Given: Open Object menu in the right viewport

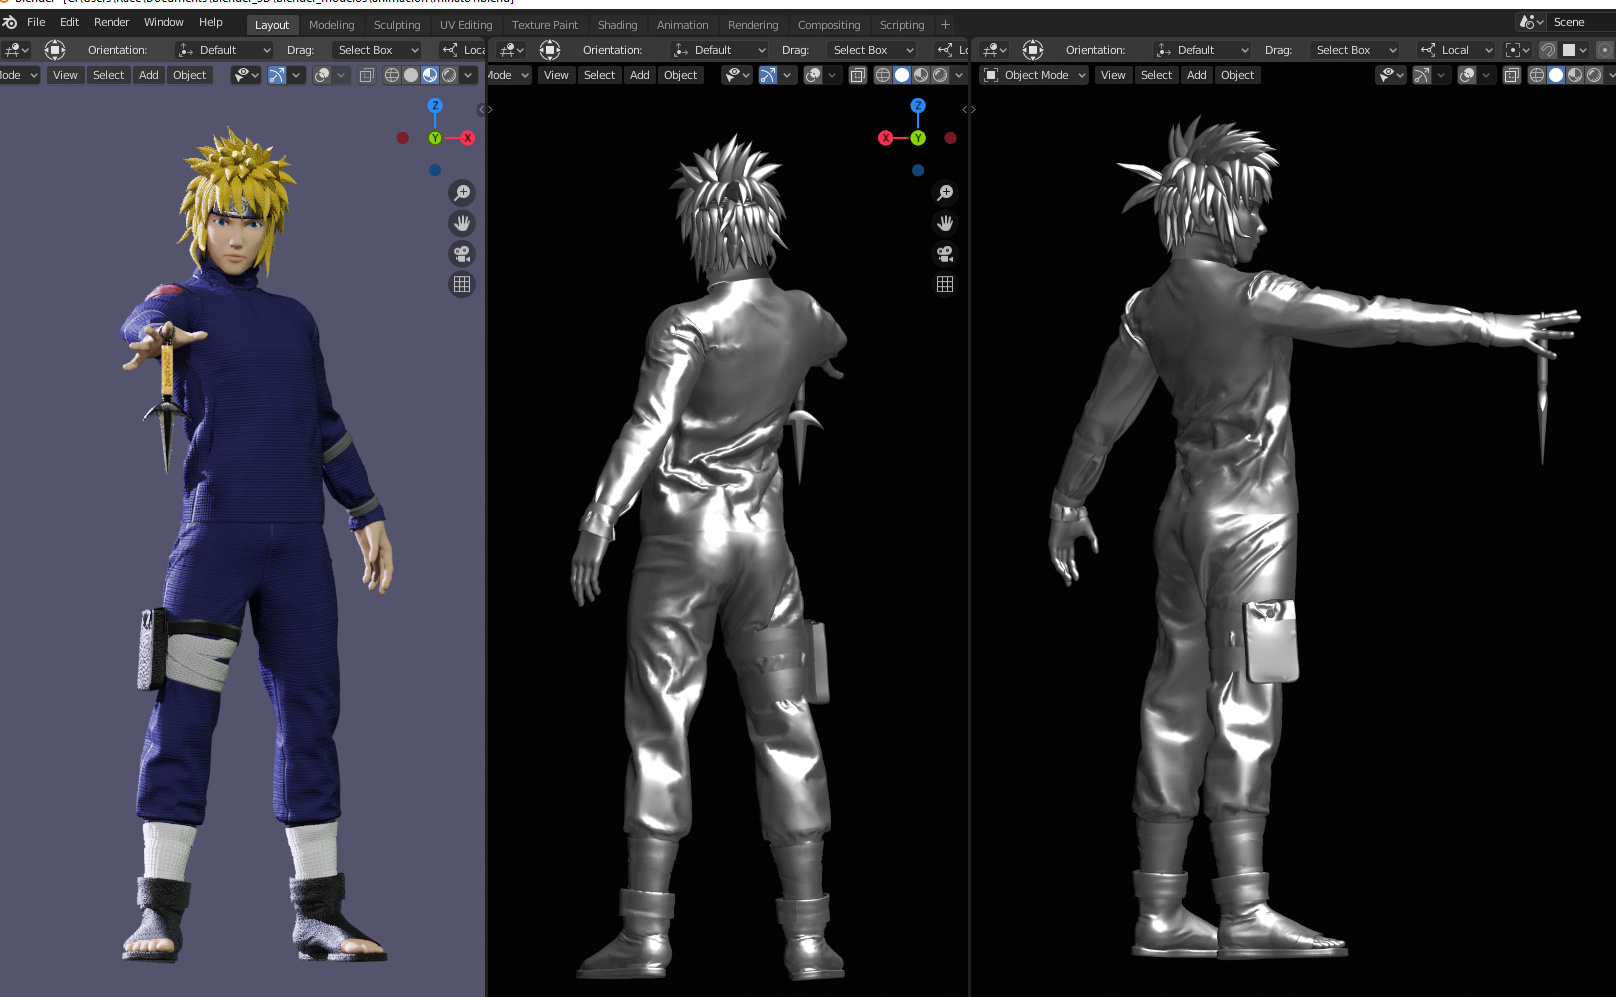Looking at the screenshot, I should point(1237,75).
